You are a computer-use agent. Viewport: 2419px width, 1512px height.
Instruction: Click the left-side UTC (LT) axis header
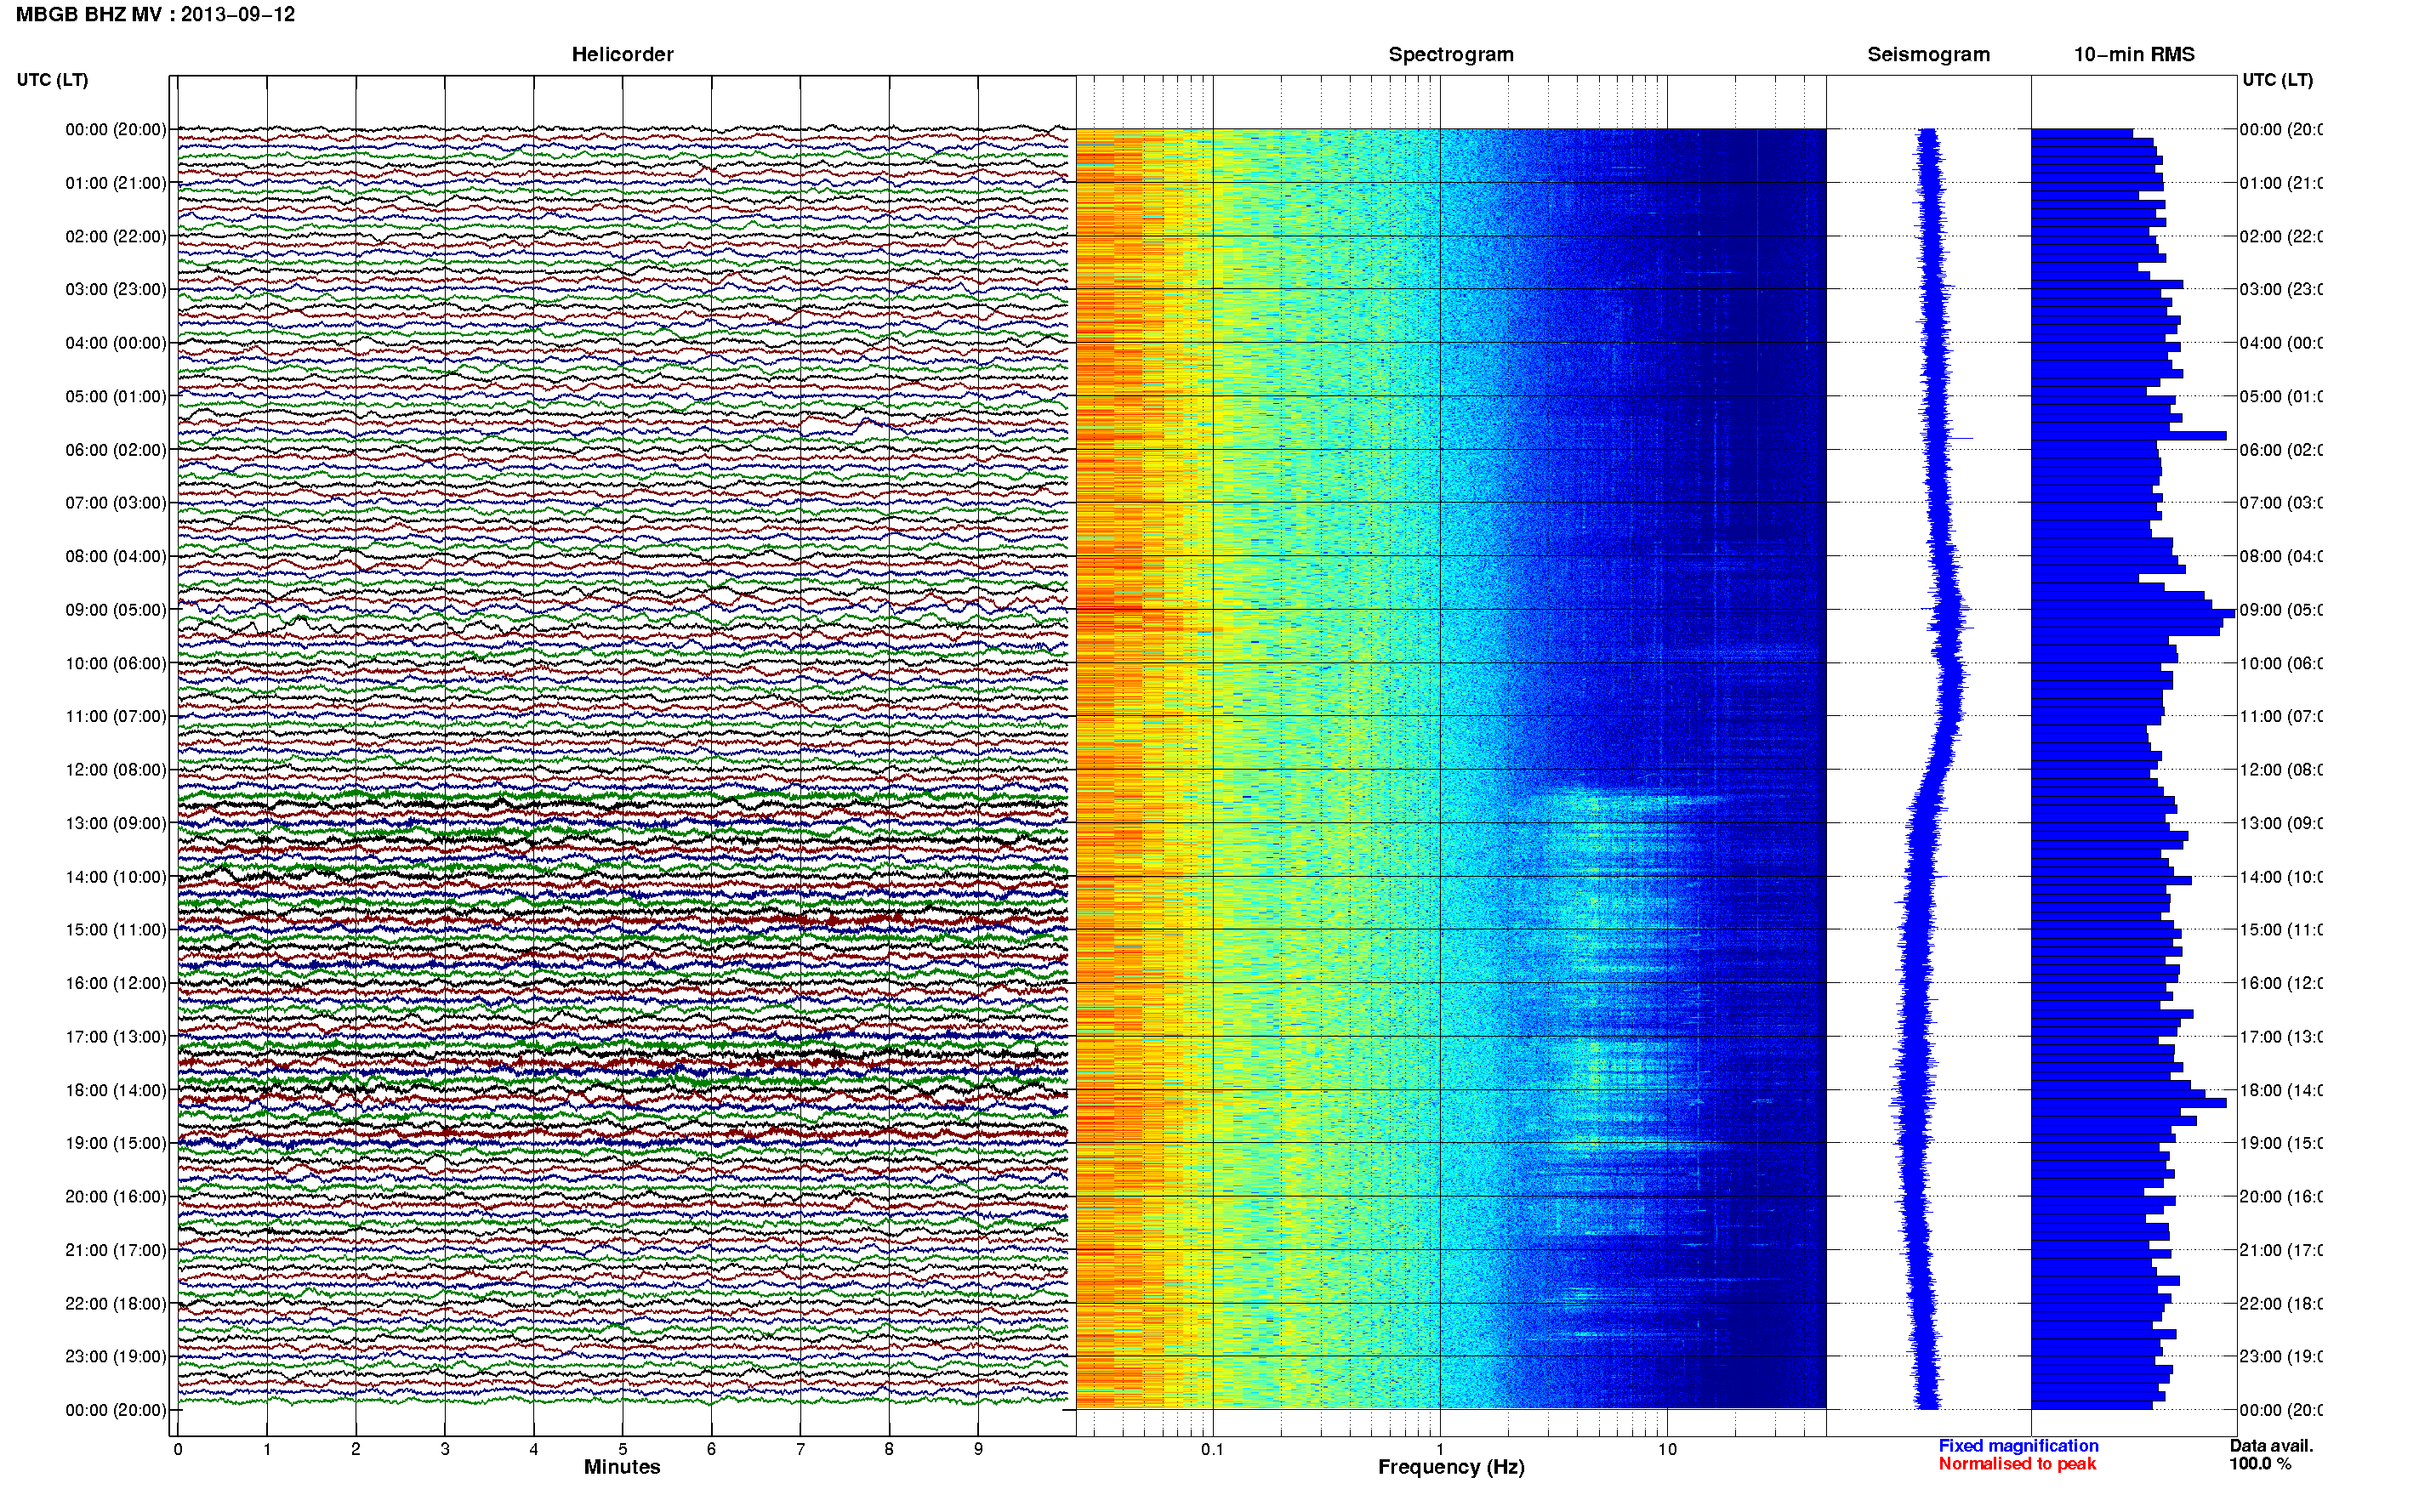point(52,79)
